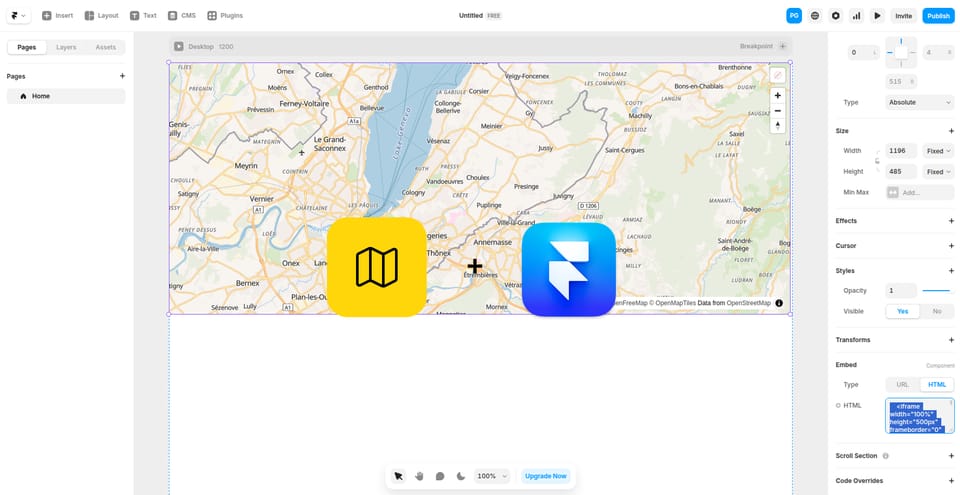
Task: Click the left position field 0
Action: click(x=863, y=53)
